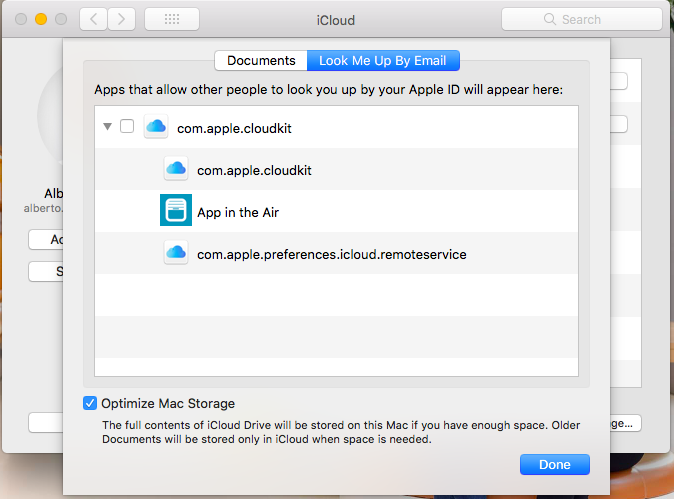This screenshot has height=499, width=674.
Task: Click the yellow minimize window button
Action: (41, 19)
